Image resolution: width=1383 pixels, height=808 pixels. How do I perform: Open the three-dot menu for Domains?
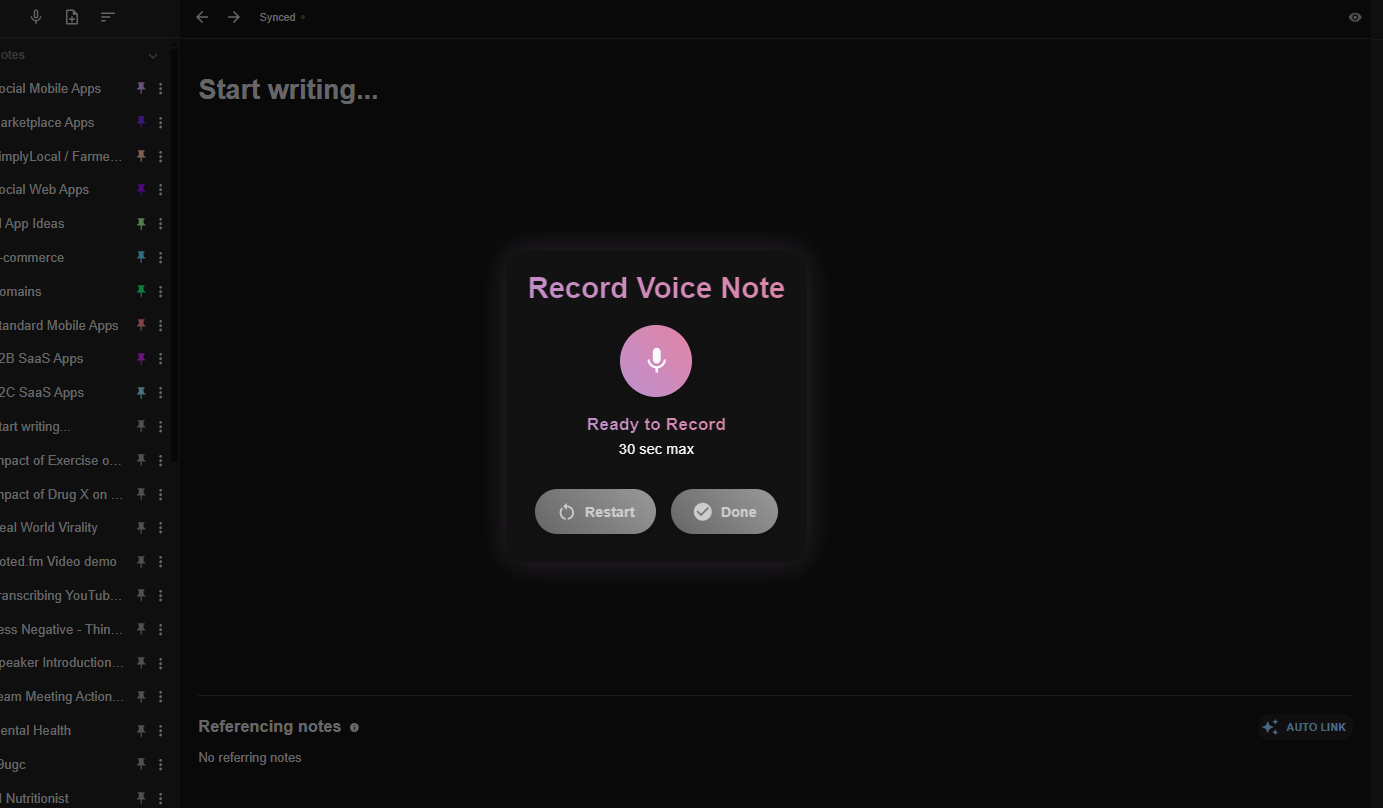click(160, 291)
